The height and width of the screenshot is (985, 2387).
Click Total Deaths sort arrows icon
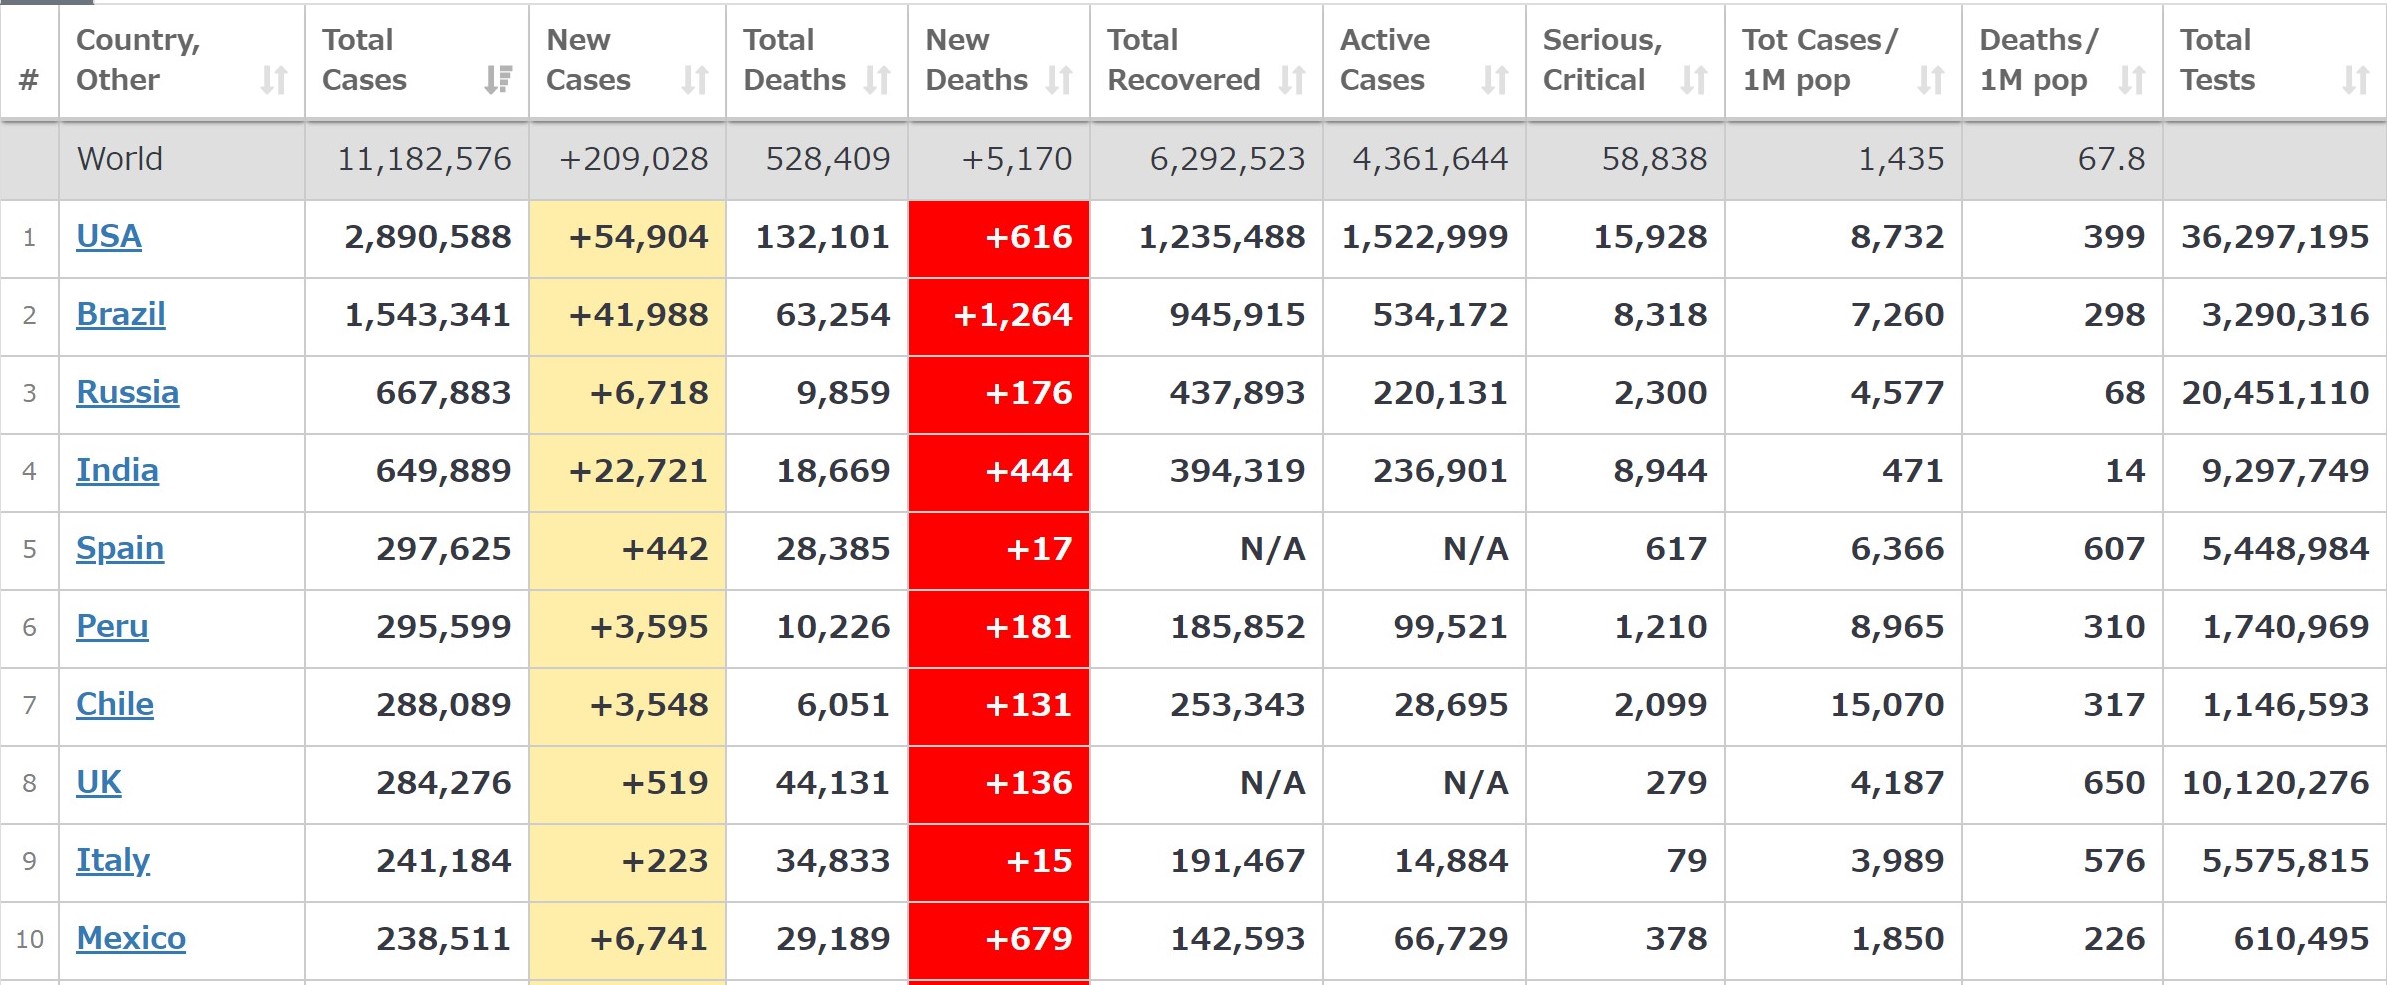tap(877, 80)
